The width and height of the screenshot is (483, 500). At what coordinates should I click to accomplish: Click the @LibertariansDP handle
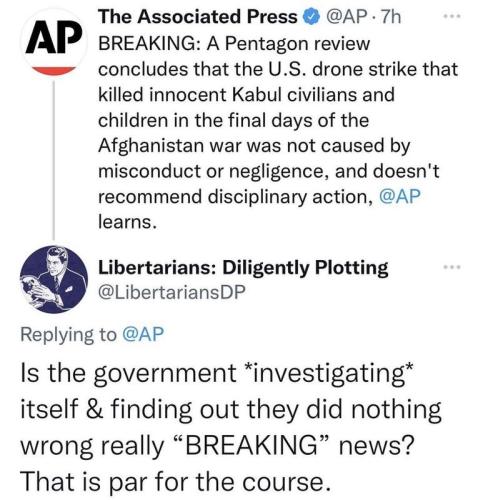pyautogui.click(x=172, y=292)
